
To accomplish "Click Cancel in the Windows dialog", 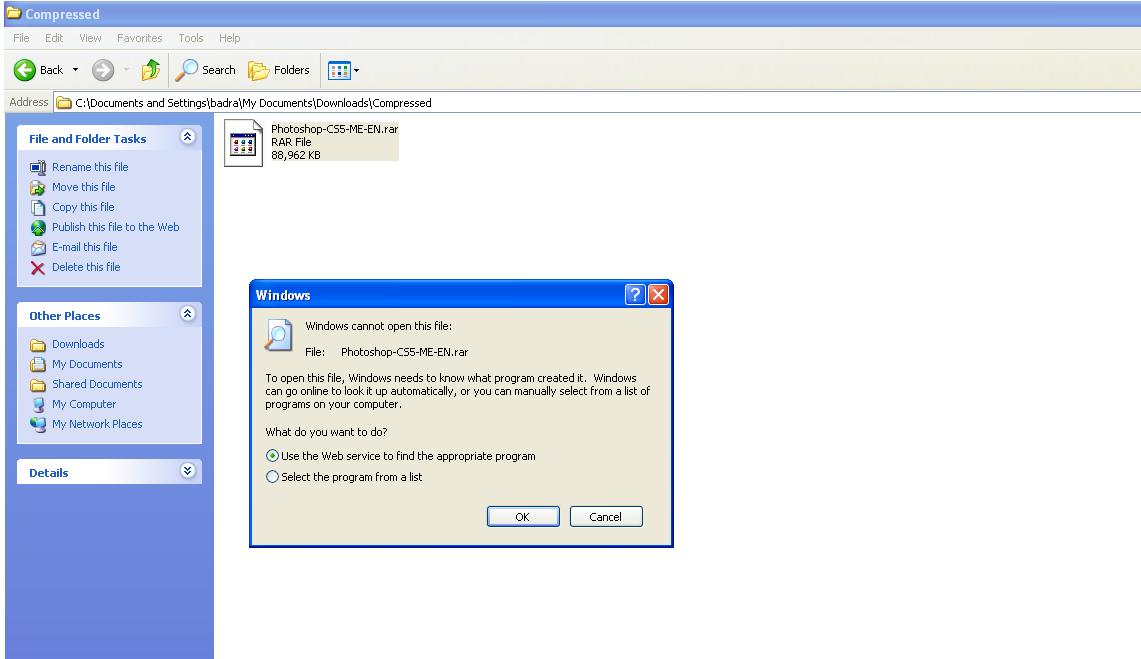I will 606,516.
